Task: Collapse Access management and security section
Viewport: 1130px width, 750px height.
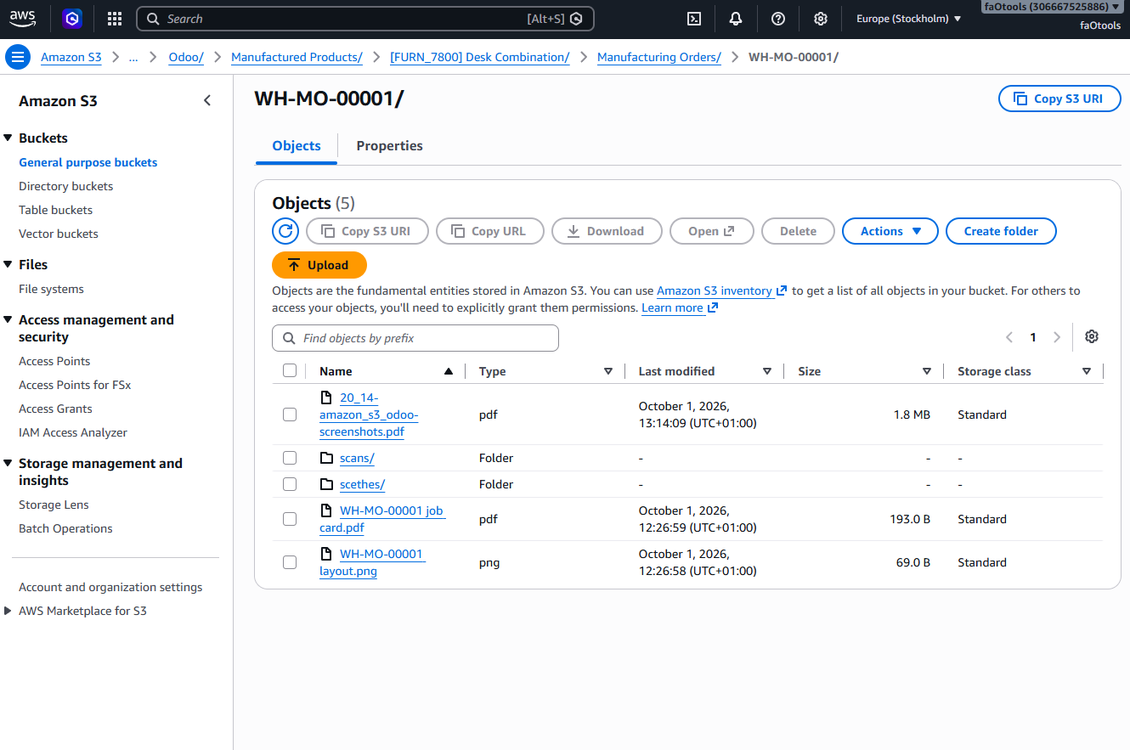Action: 8,320
